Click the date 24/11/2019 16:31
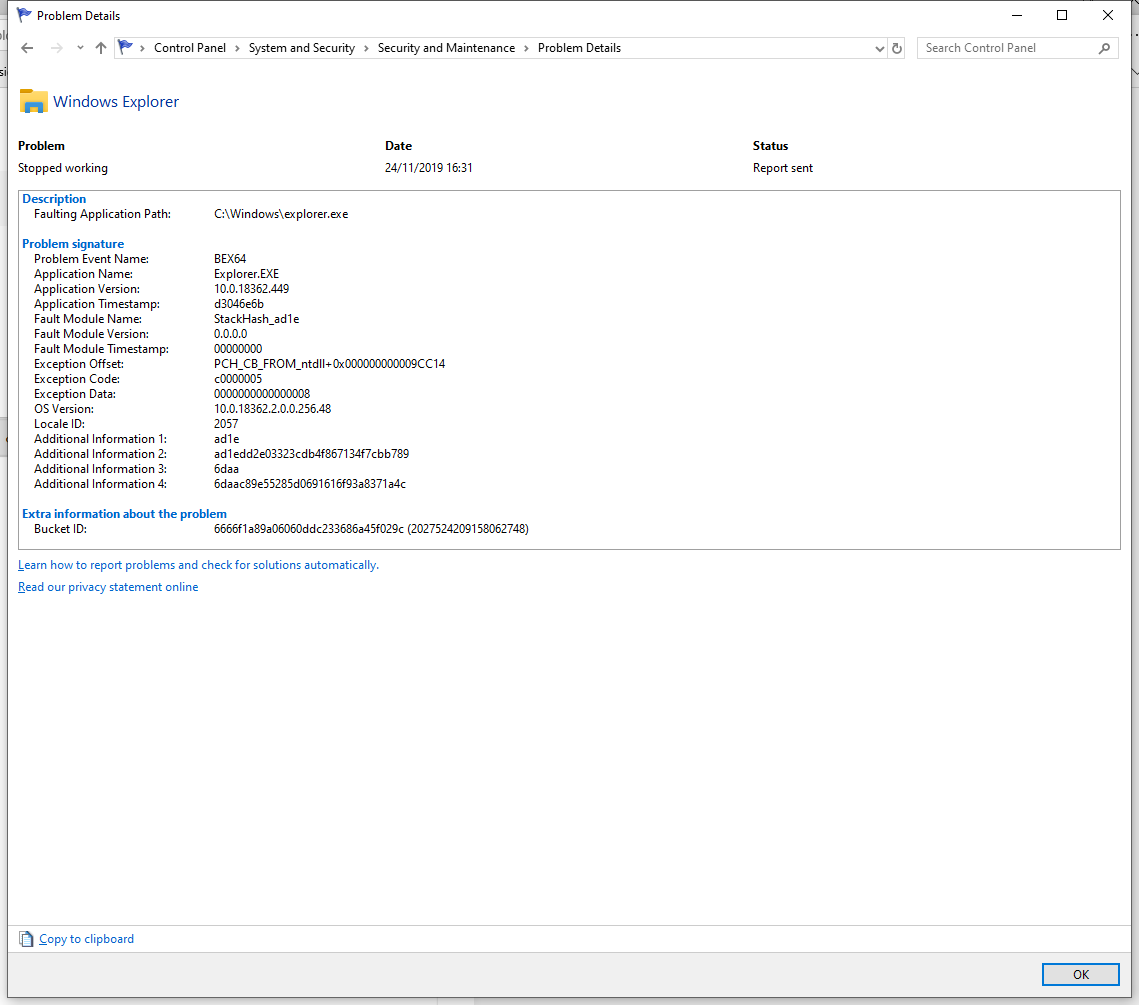Screen dimensions: 1139x1005 pyautogui.click(x=429, y=168)
